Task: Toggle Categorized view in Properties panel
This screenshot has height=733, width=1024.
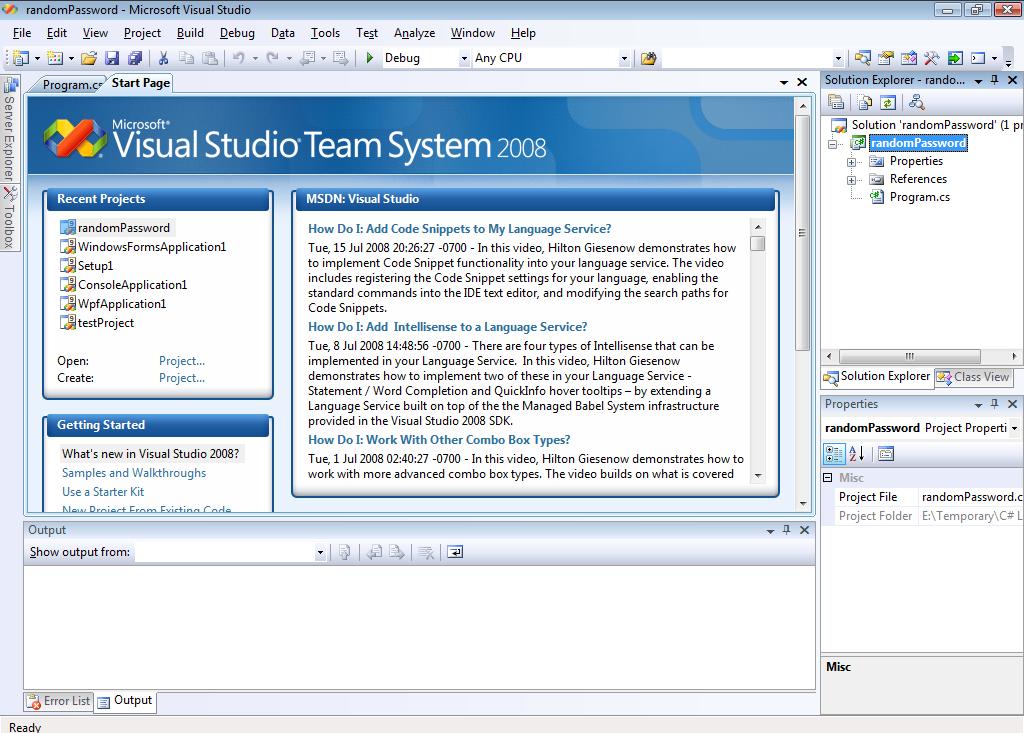Action: click(834, 453)
